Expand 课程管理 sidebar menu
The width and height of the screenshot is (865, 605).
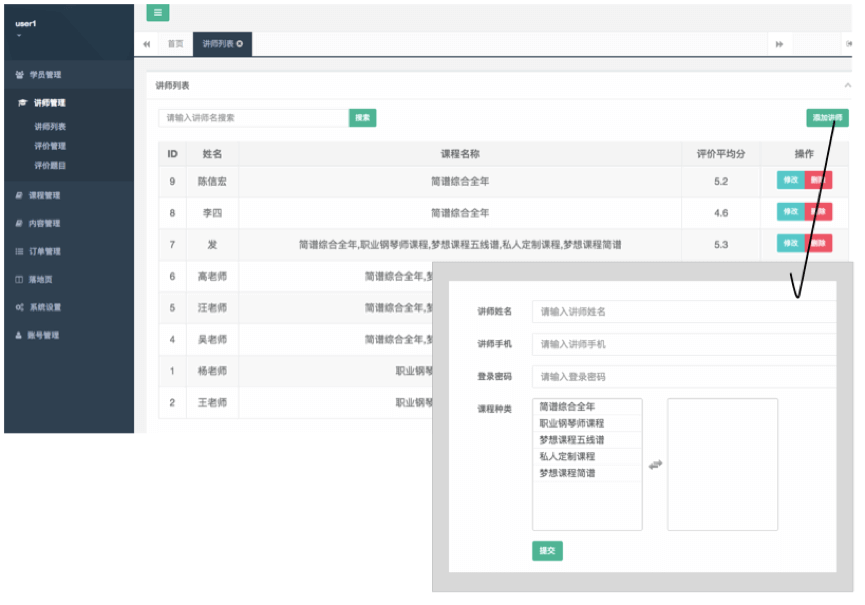click(x=44, y=195)
